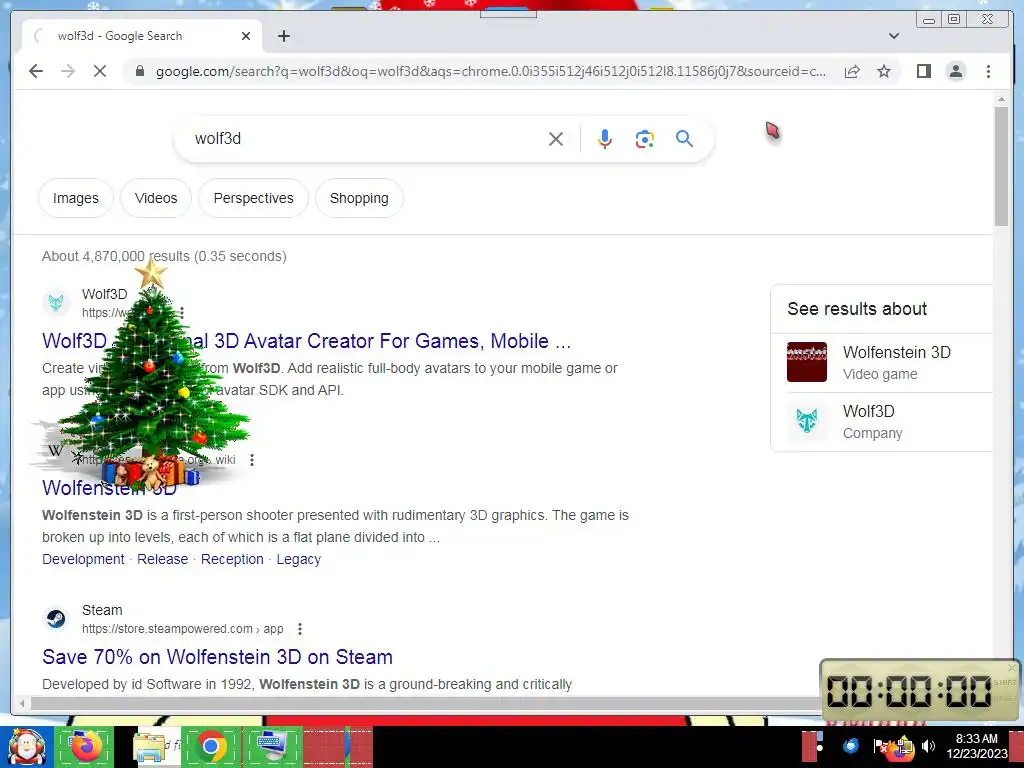Viewport: 1024px width, 768px height.
Task: Open the network tray icon
Action: tap(904, 746)
